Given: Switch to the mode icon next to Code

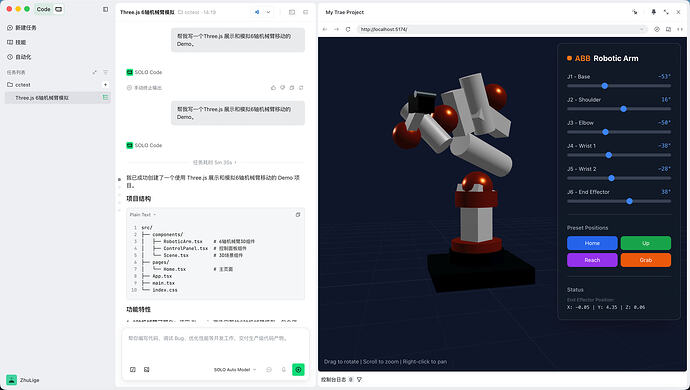Looking at the screenshot, I should pyautogui.click(x=59, y=9).
